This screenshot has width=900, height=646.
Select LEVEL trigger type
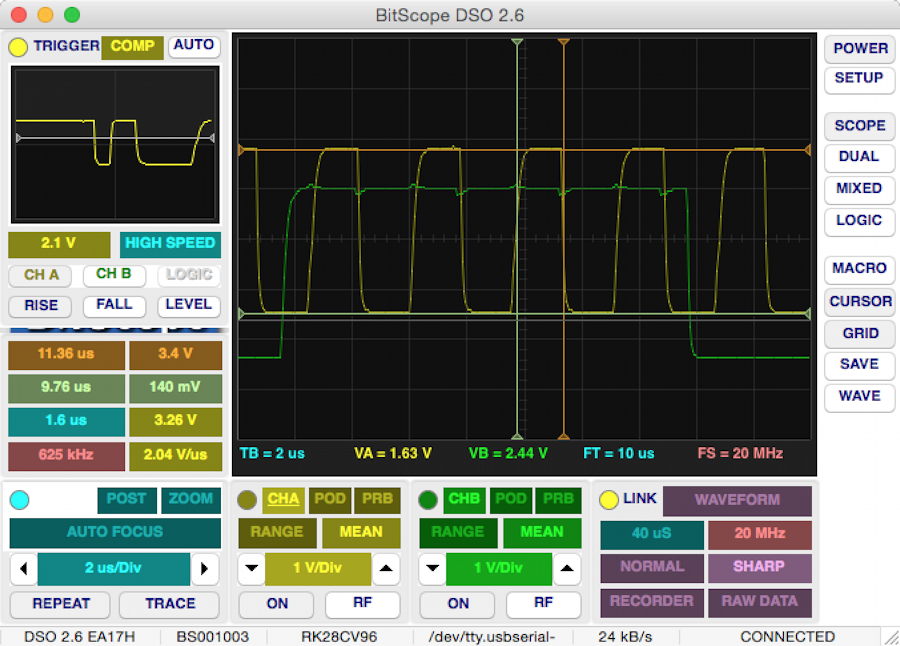(x=189, y=305)
